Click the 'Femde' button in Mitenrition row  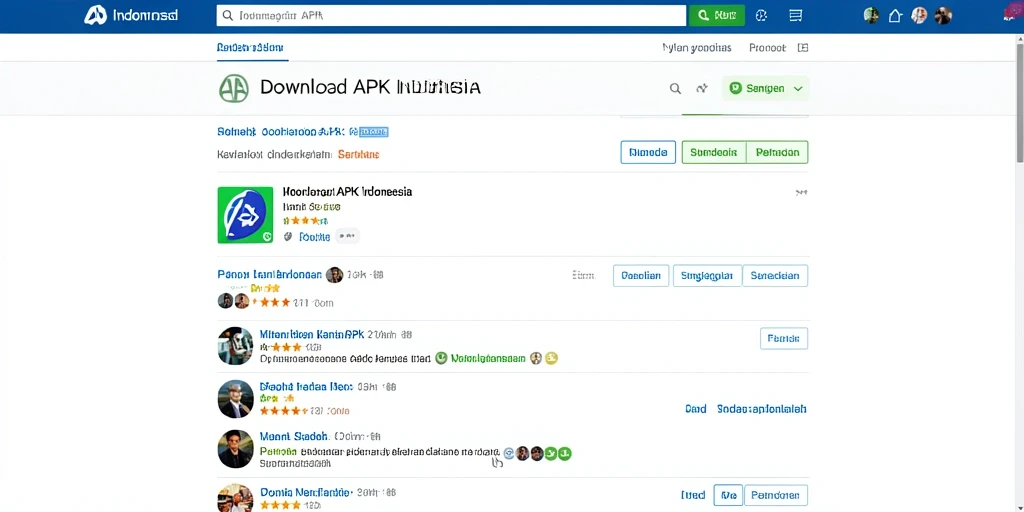(x=784, y=338)
